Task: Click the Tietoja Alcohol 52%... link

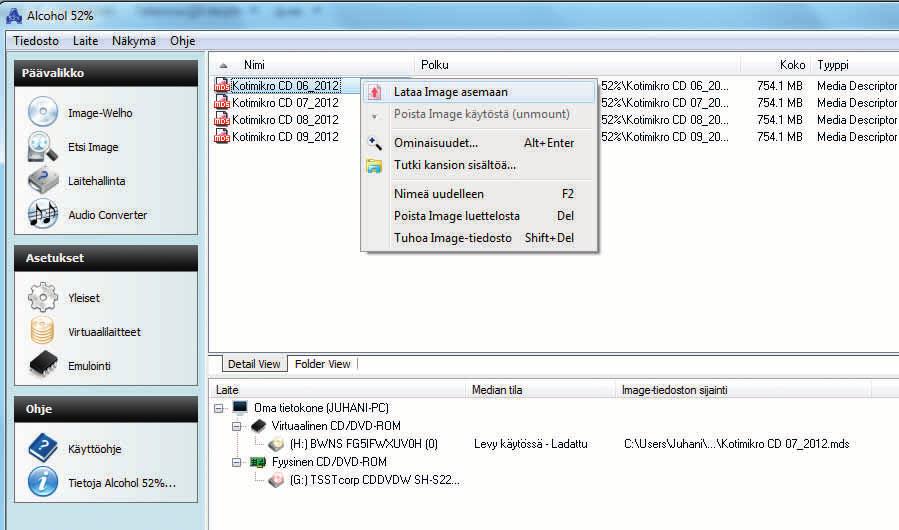Action: [122, 483]
